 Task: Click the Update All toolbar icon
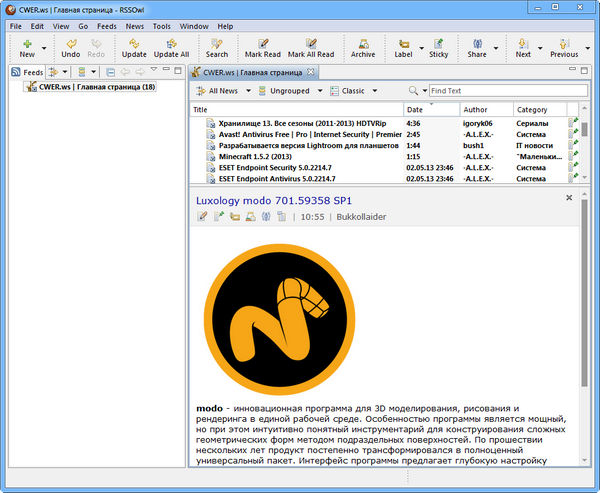tap(171, 48)
